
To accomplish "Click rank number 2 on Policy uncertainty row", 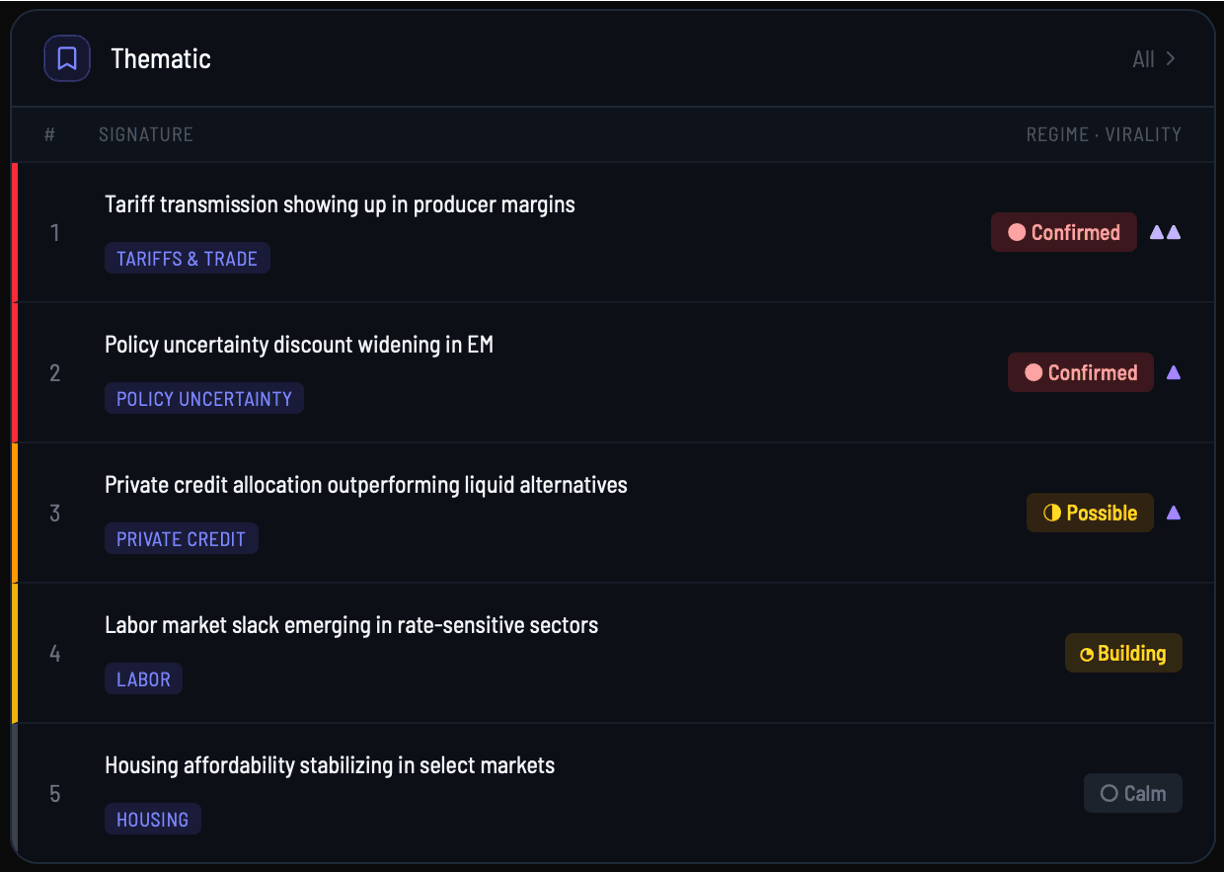I will [x=55, y=373].
